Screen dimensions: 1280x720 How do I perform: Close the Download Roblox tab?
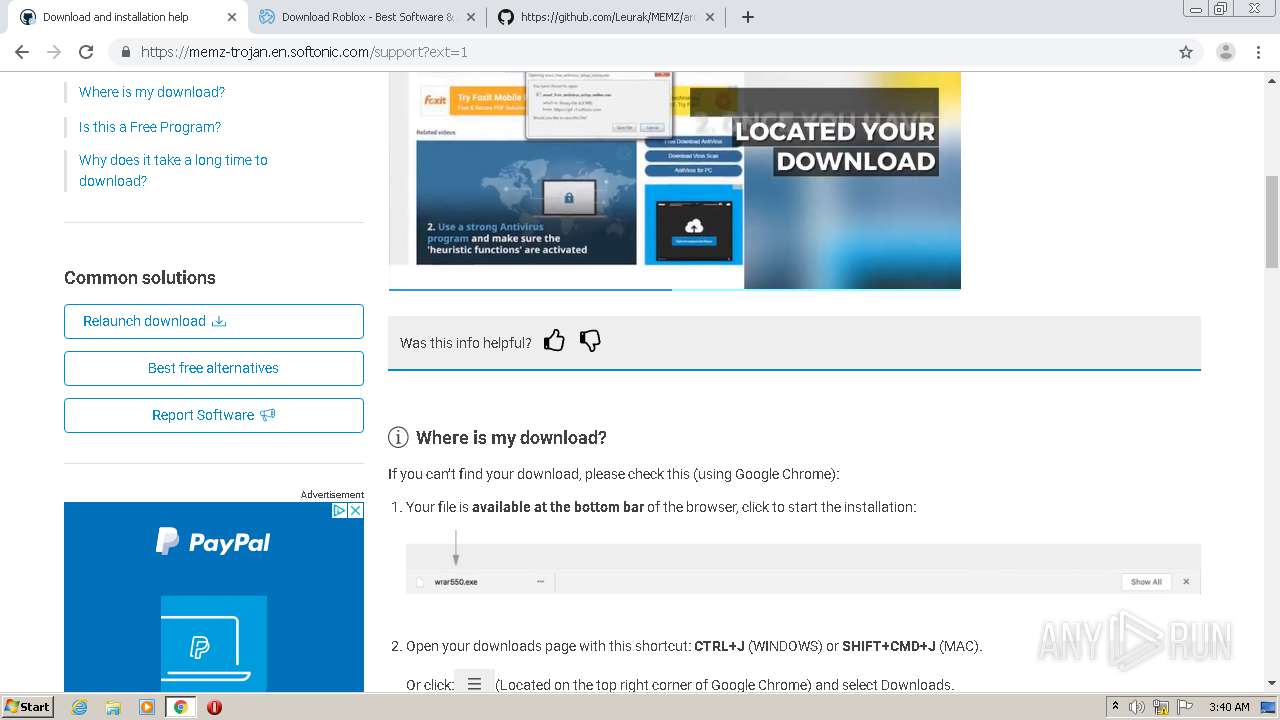(x=471, y=17)
